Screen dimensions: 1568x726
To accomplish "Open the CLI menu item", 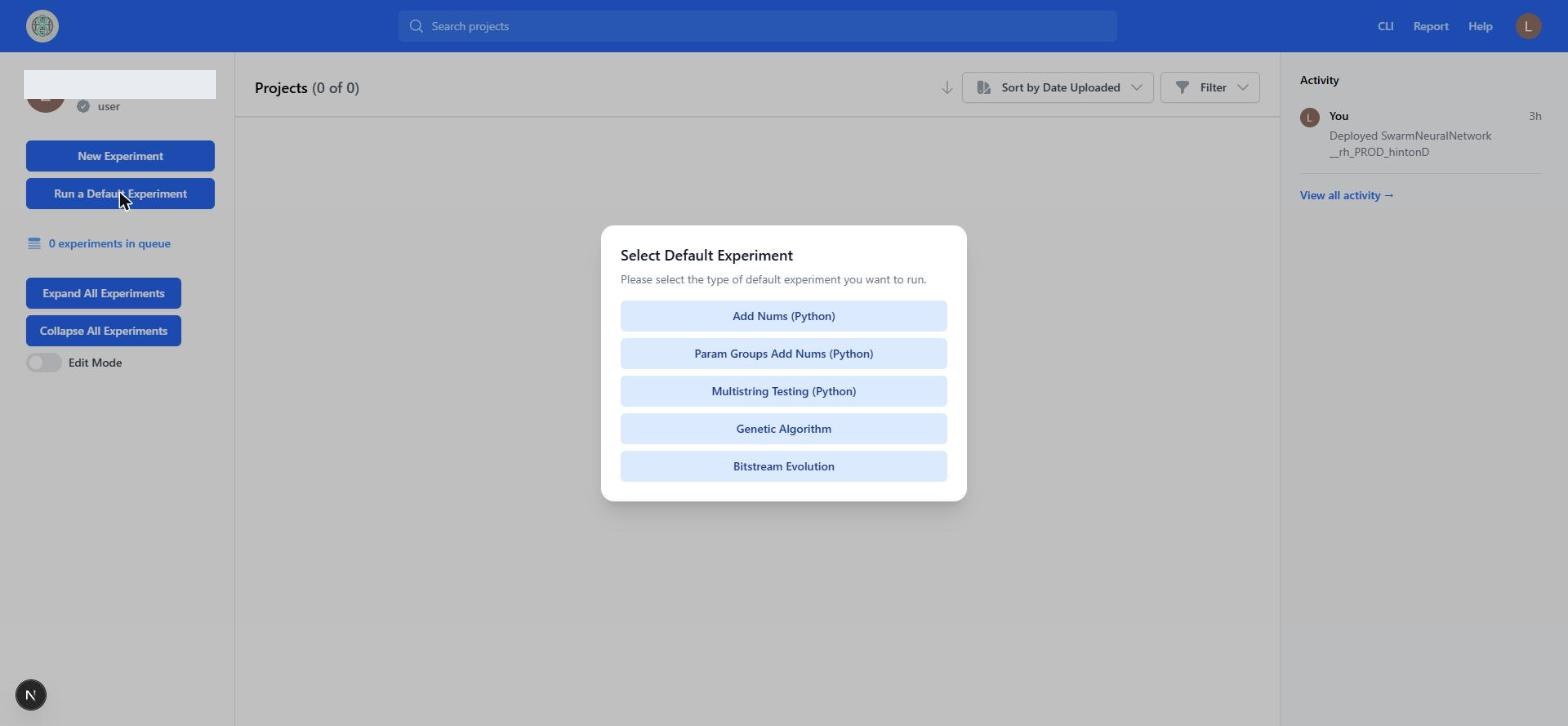I will click(x=1385, y=26).
